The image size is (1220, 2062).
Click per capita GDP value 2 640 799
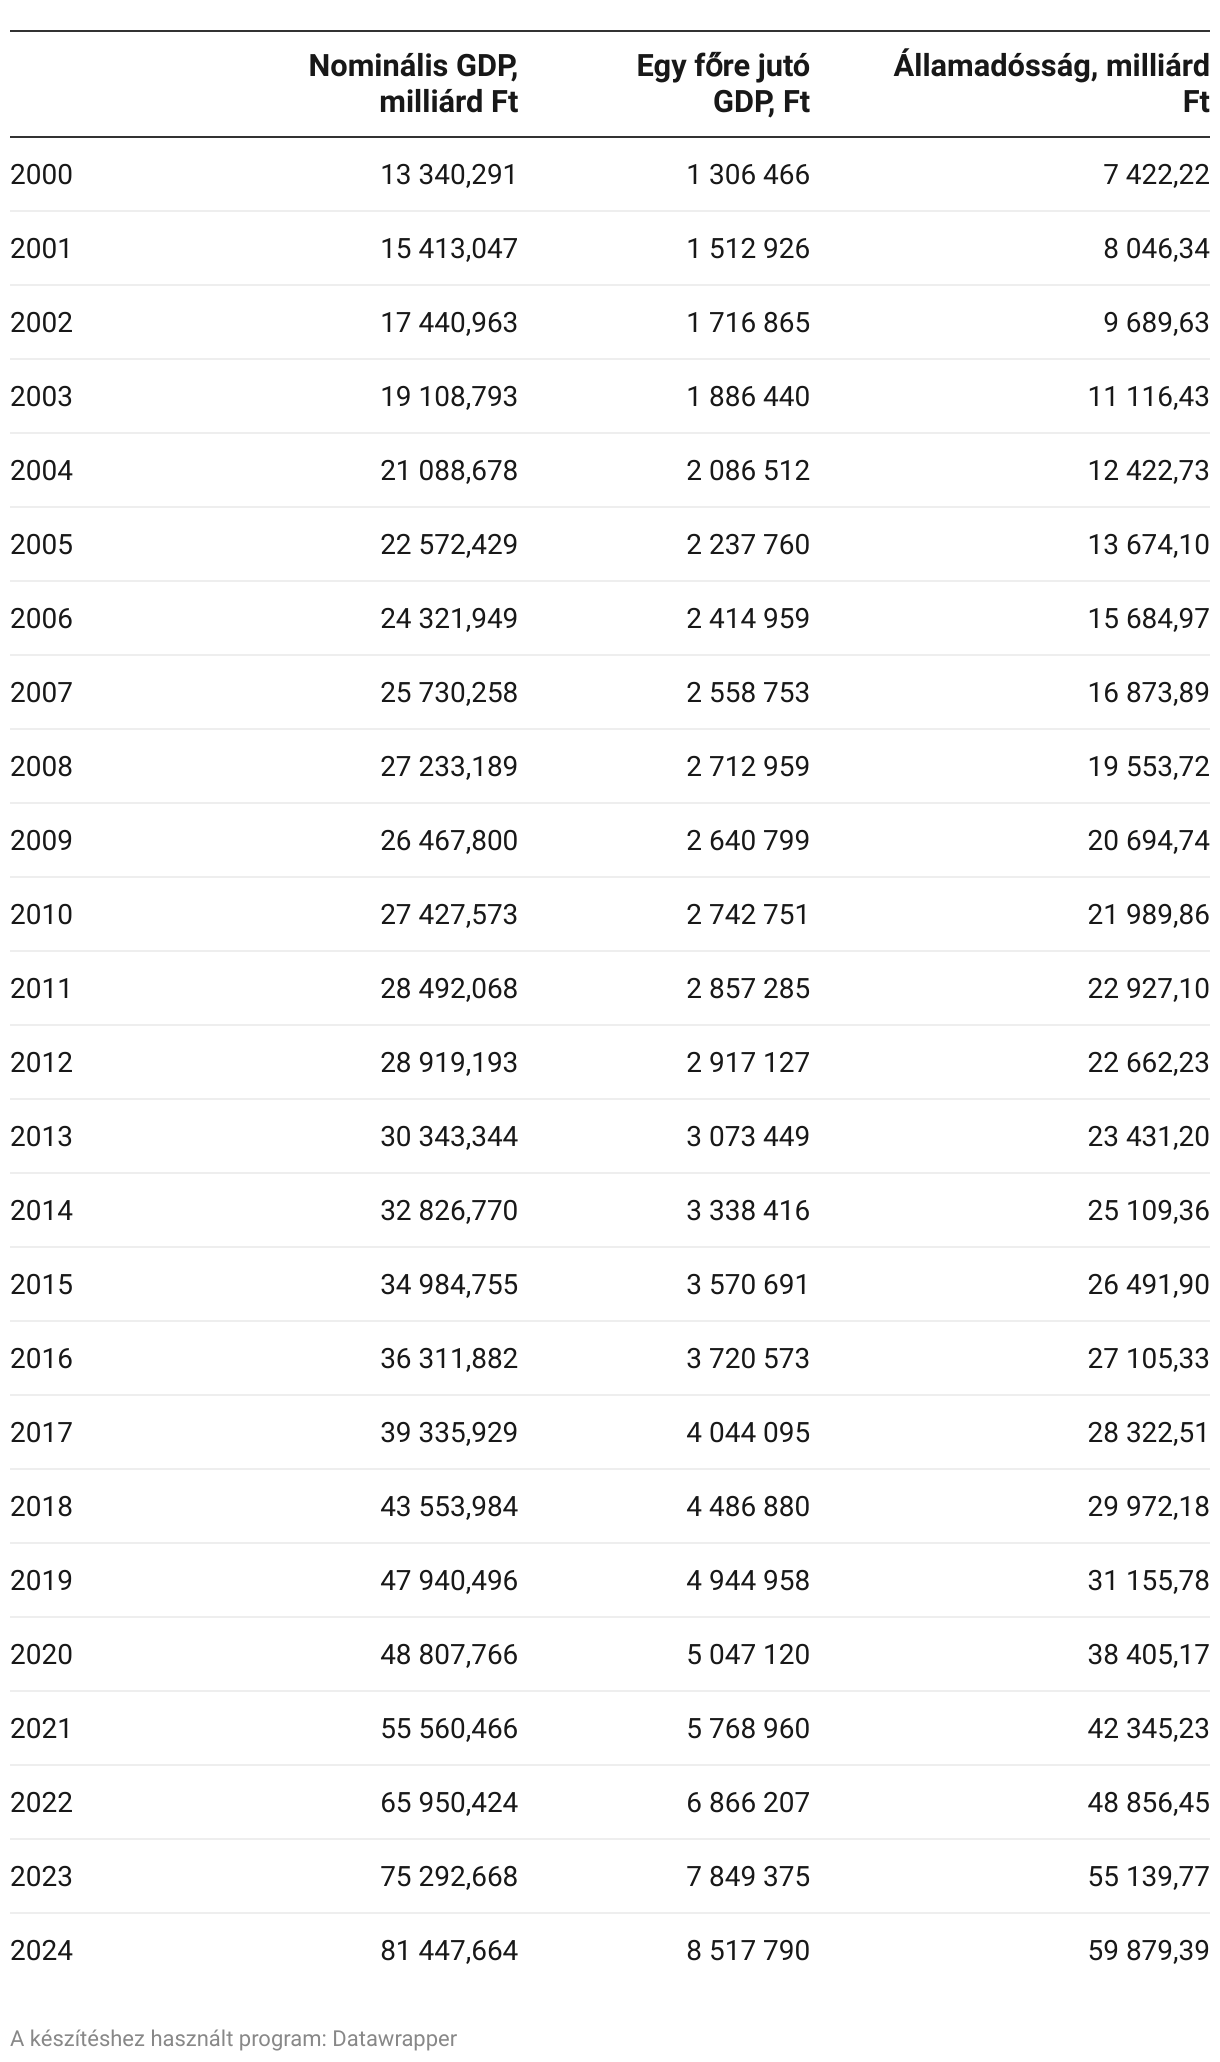click(748, 841)
